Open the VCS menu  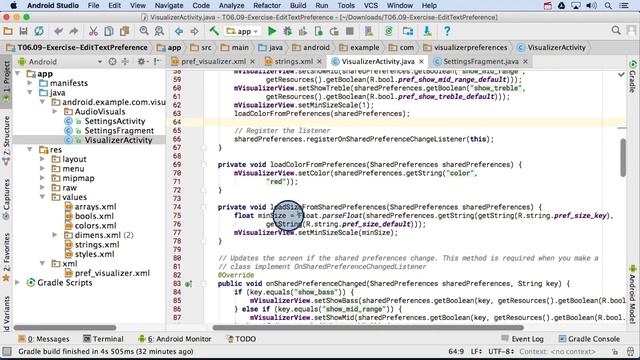[x=371, y=6]
